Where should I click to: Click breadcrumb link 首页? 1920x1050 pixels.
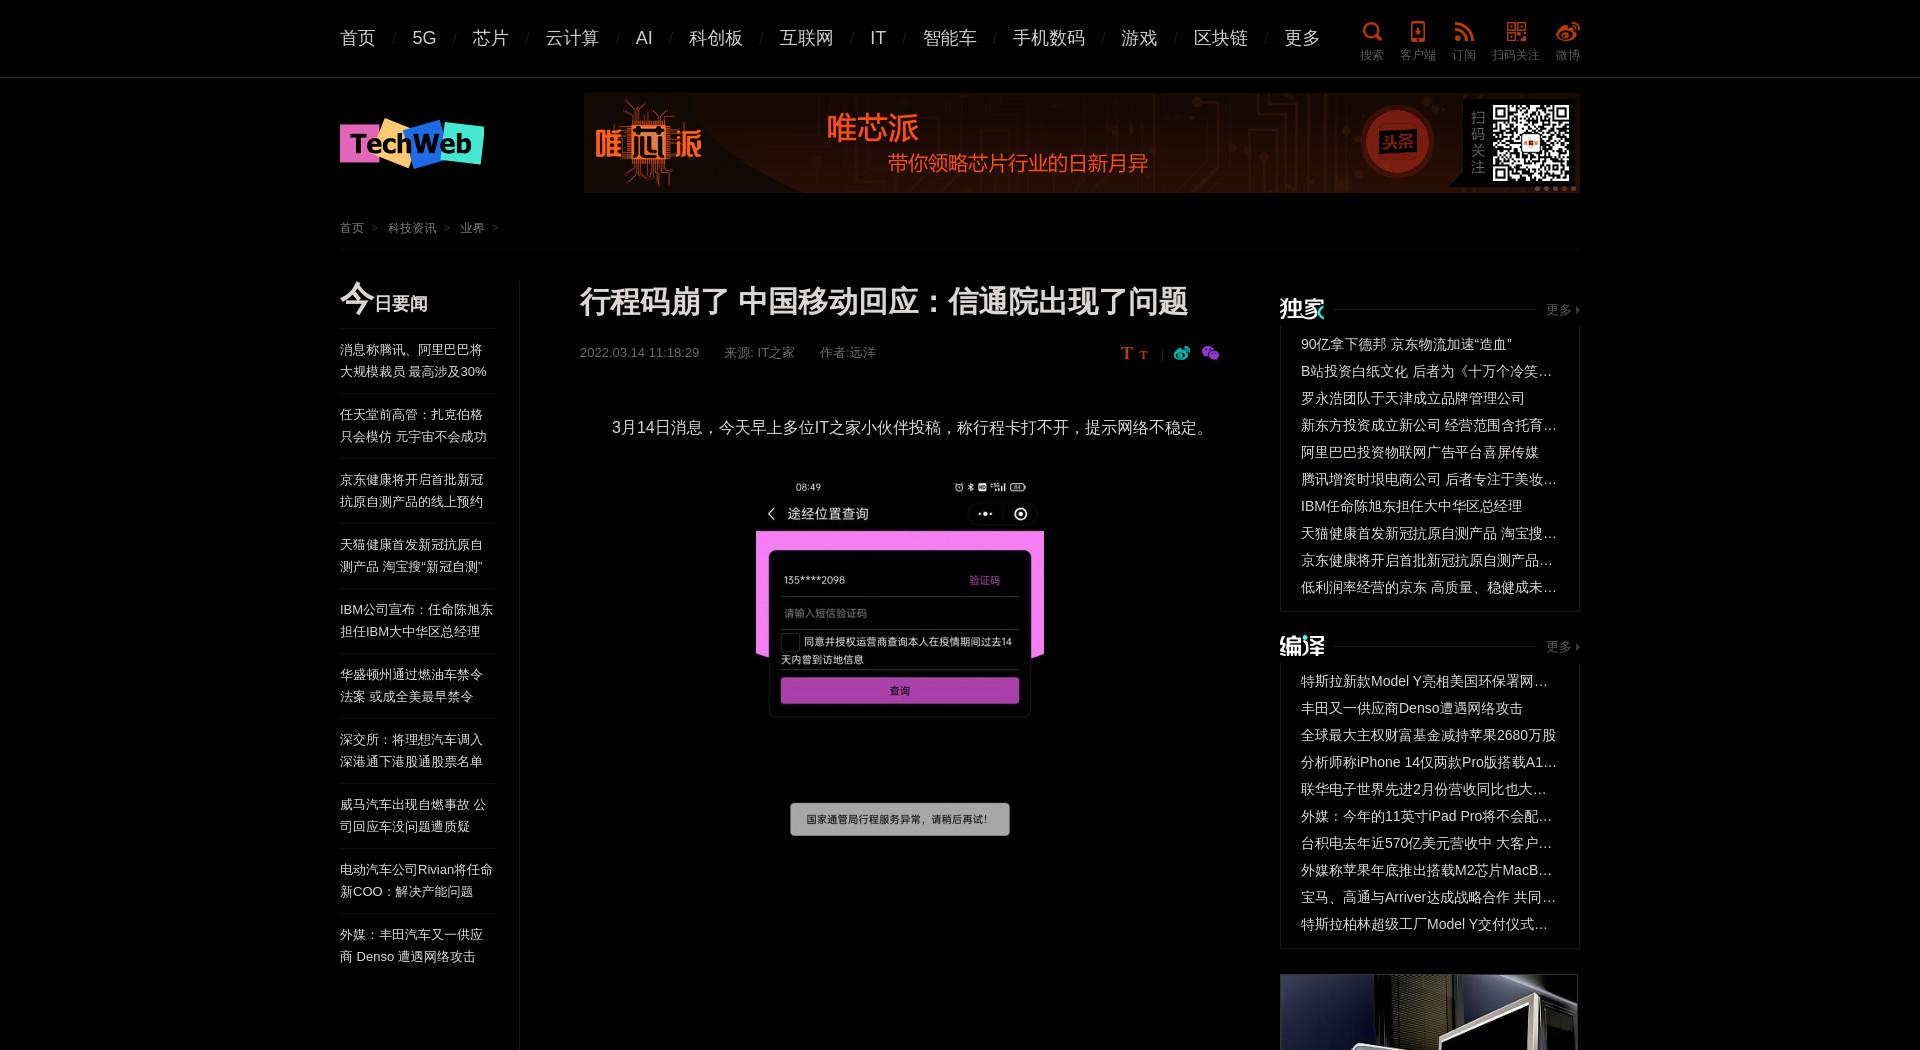pyautogui.click(x=352, y=228)
